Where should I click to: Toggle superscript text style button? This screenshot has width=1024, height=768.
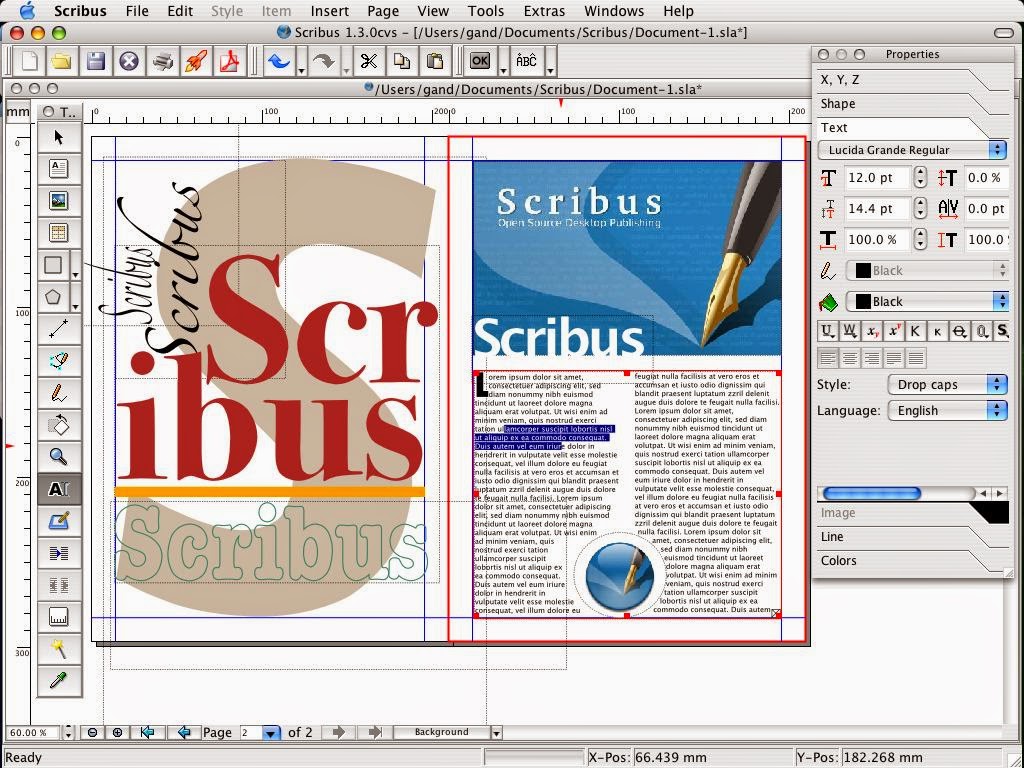click(893, 331)
